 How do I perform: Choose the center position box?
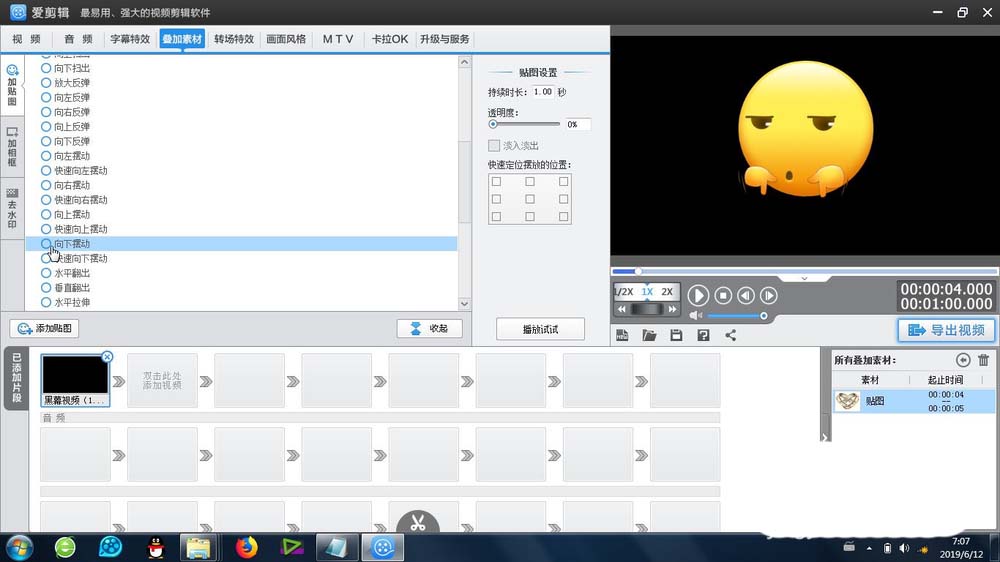click(530, 199)
